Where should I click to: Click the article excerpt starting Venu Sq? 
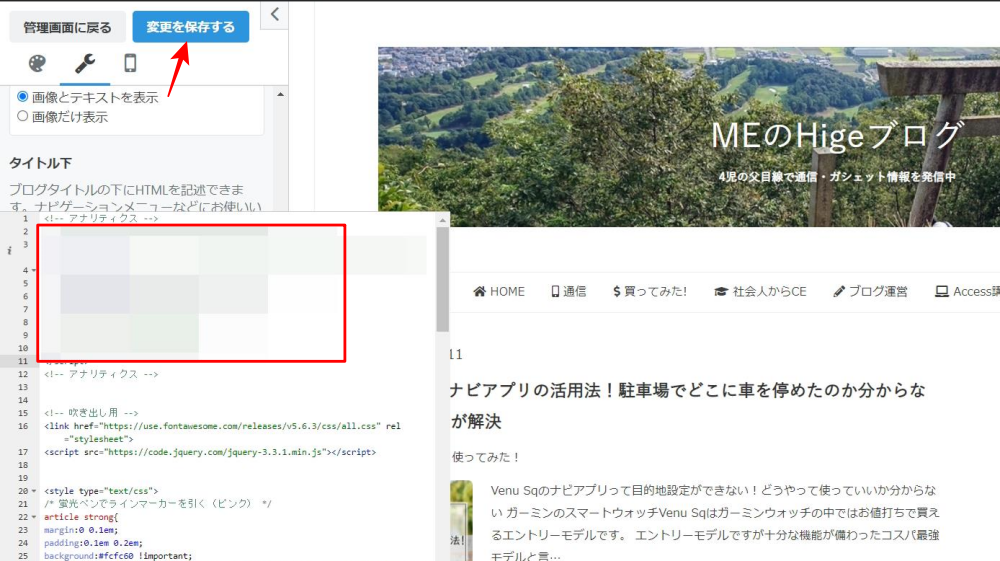715,523
